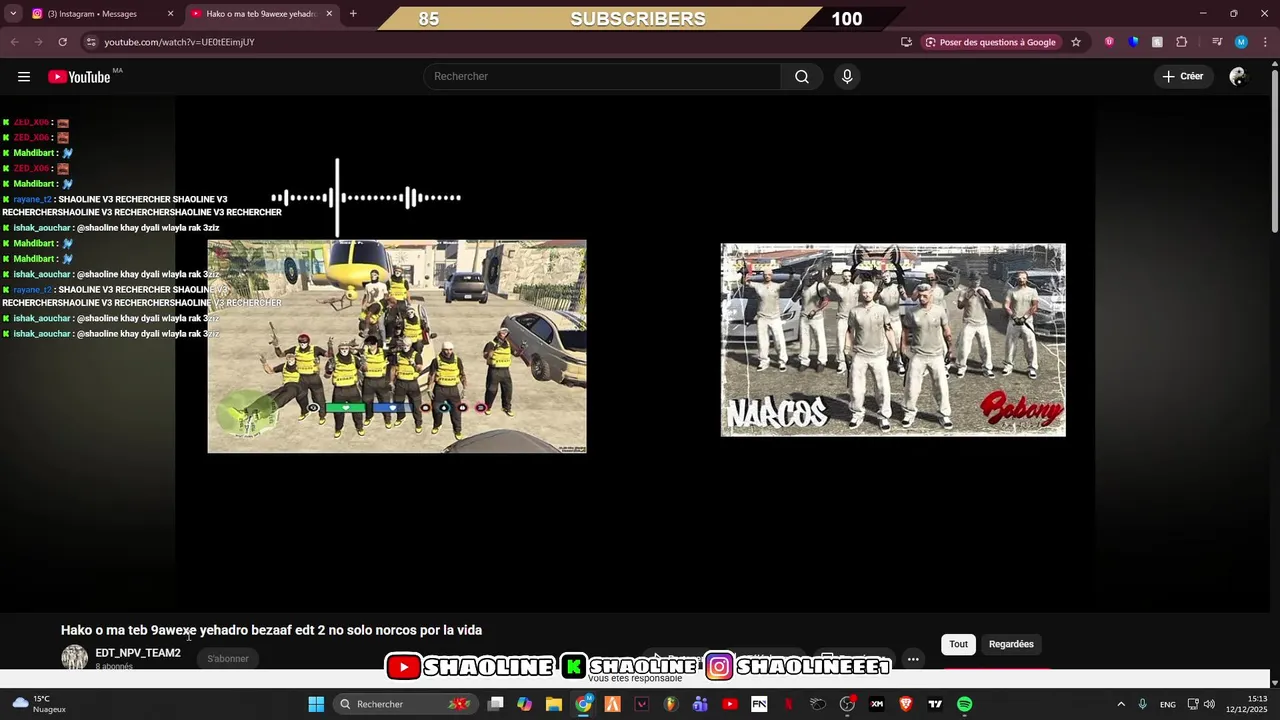Launch Spotify from the taskbar

point(964,704)
